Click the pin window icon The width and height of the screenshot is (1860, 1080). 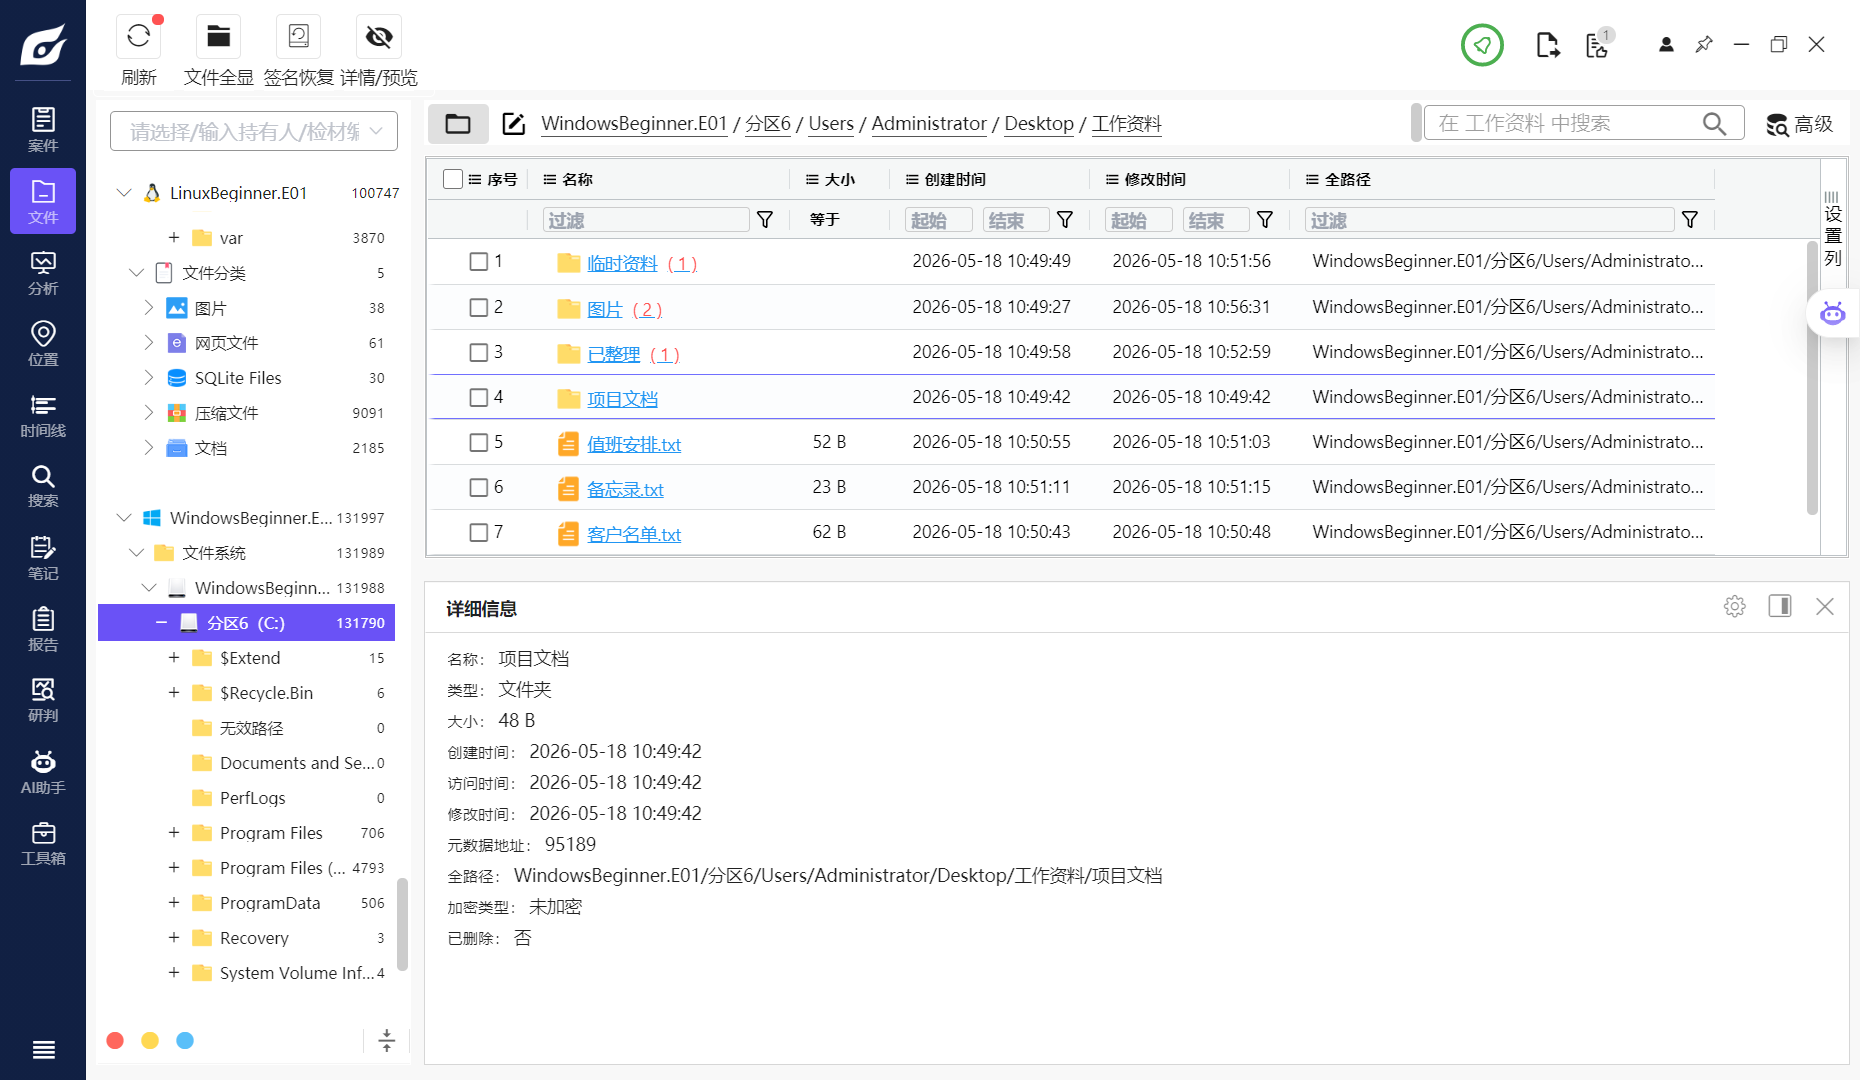point(1704,45)
